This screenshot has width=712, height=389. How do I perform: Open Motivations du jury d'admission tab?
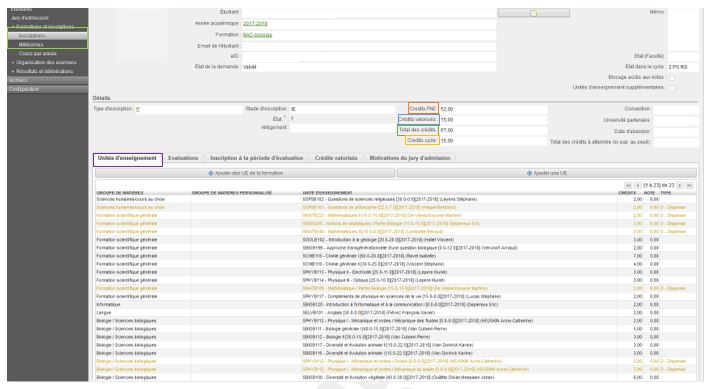(x=410, y=158)
